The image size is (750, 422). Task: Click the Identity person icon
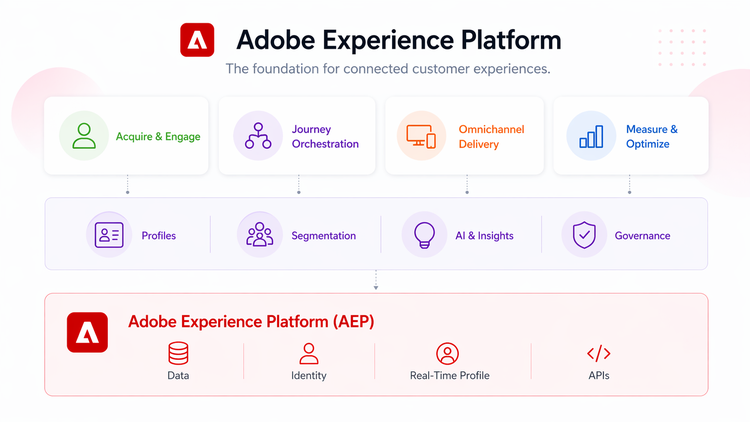click(x=309, y=353)
